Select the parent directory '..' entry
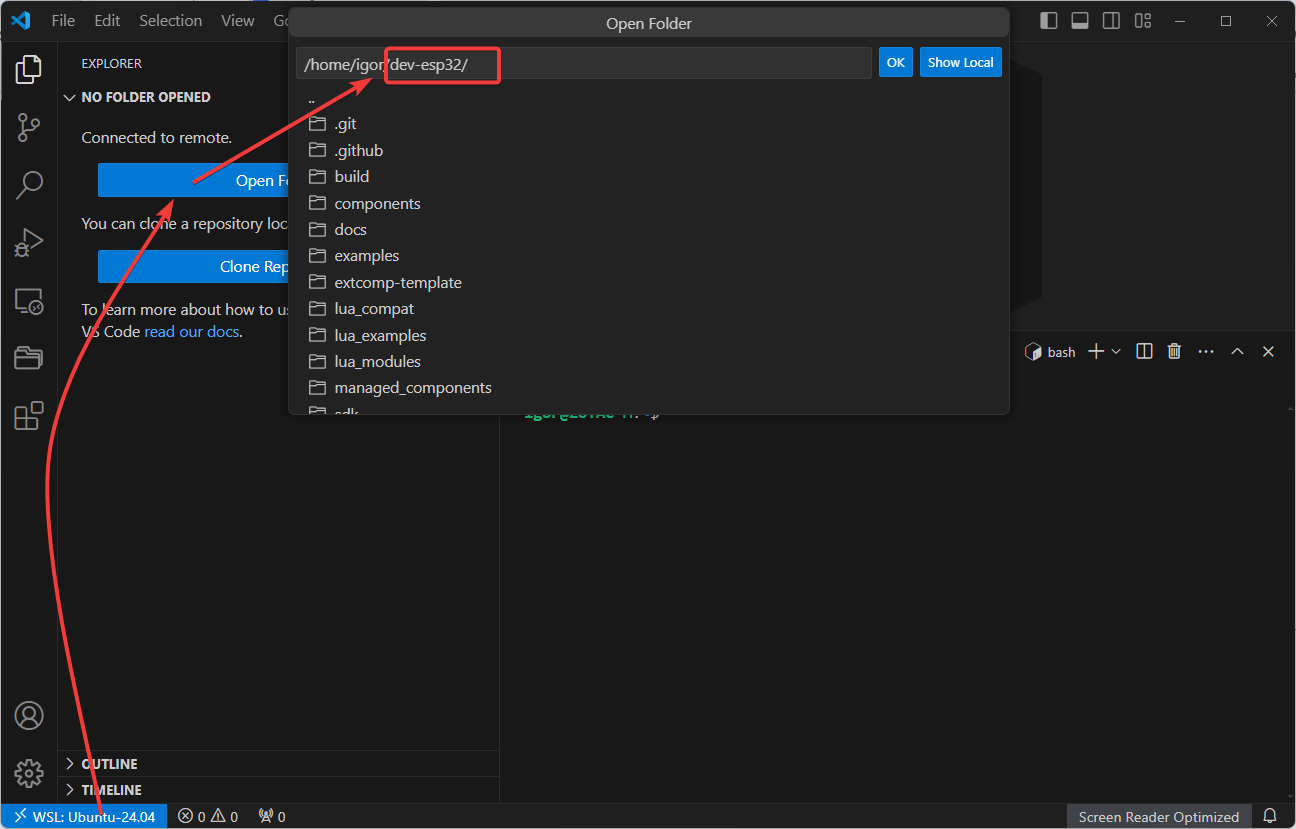The image size is (1296, 829). [648, 98]
